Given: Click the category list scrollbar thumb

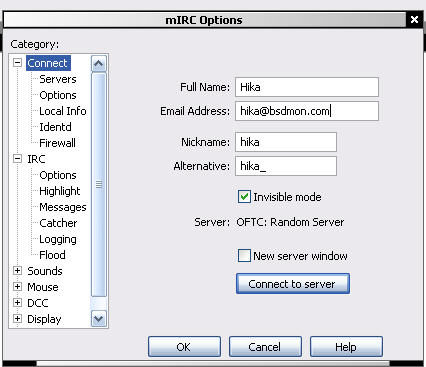Looking at the screenshot, I should pyautogui.click(x=99, y=185).
